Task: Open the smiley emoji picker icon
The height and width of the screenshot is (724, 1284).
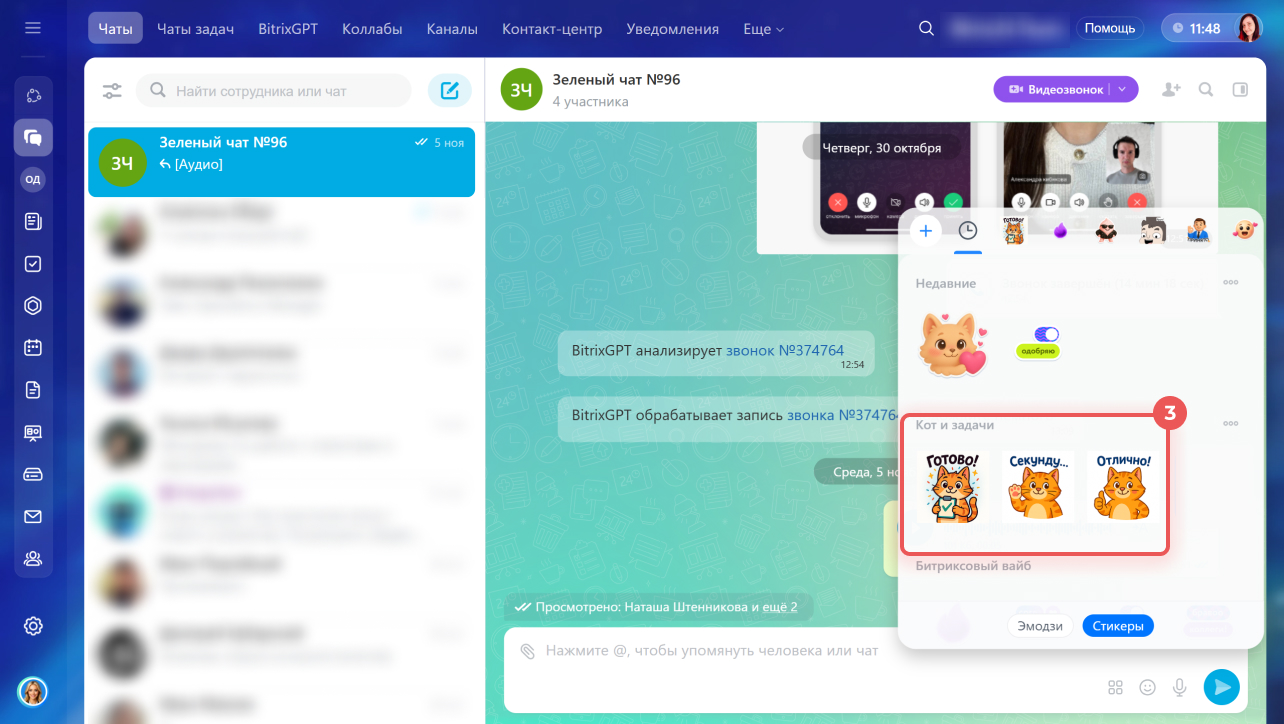Action: click(x=1148, y=687)
